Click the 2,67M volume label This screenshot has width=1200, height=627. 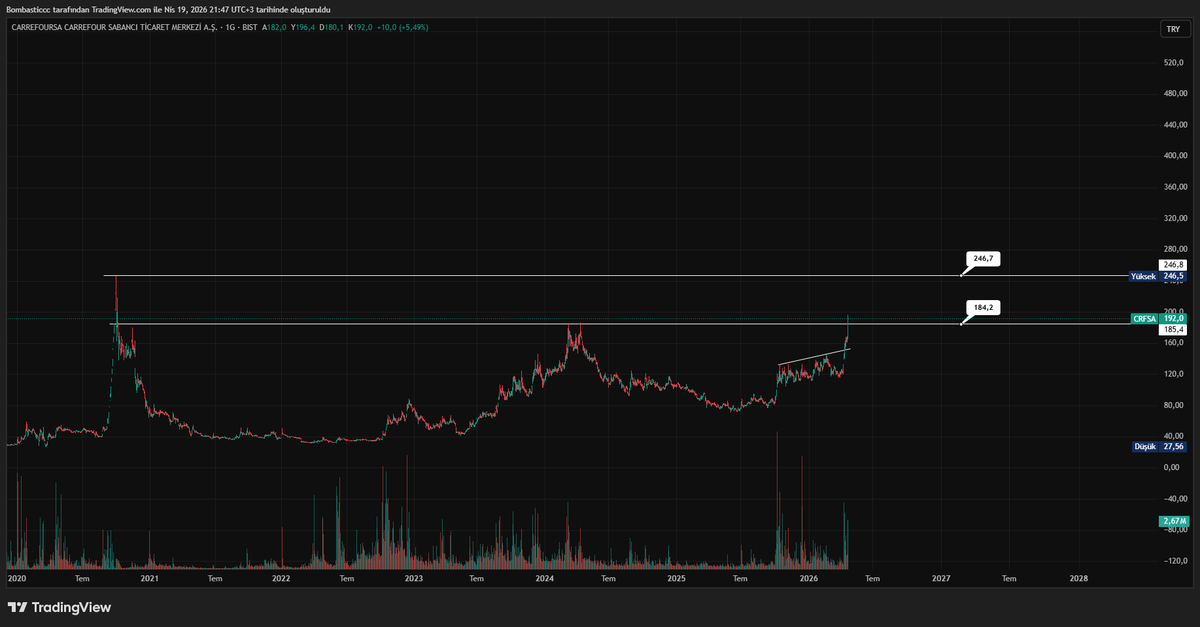pyautogui.click(x=1173, y=521)
